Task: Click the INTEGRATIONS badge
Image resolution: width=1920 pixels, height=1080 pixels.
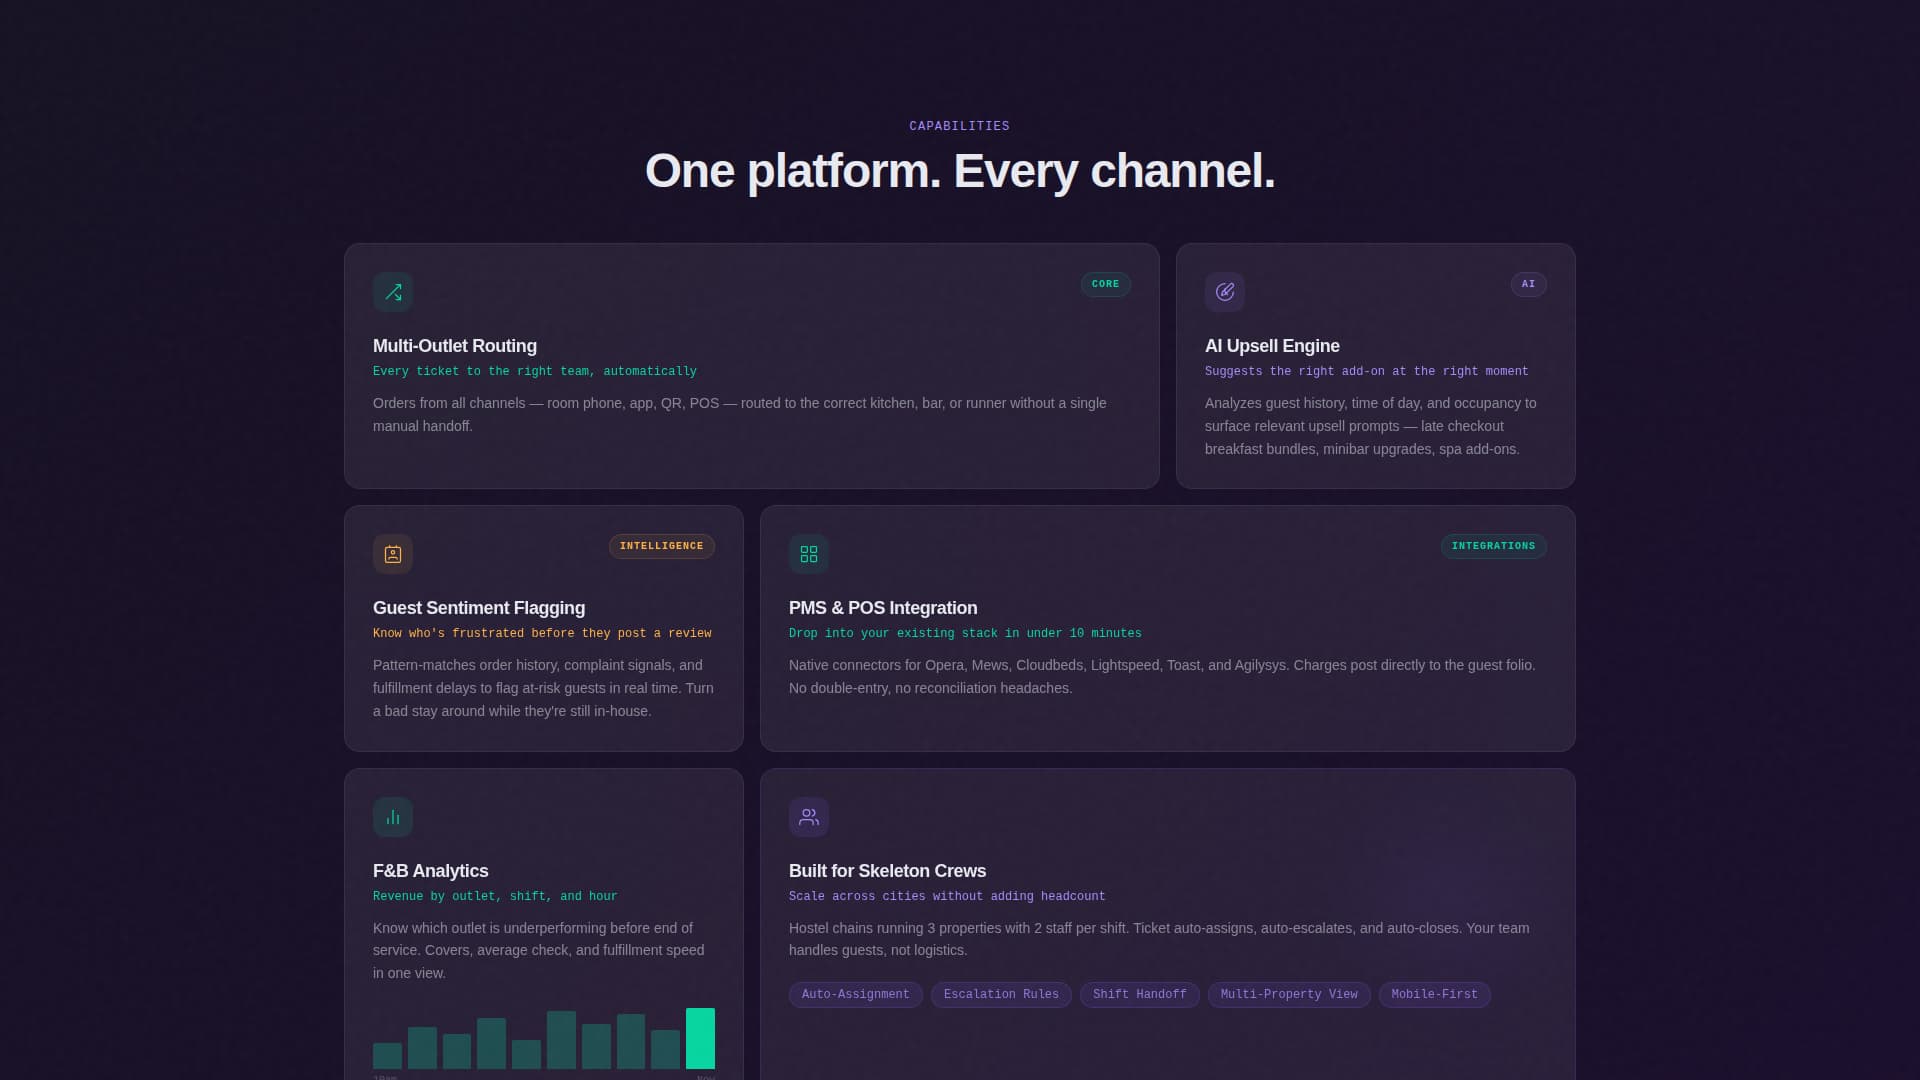Action: tap(1494, 546)
